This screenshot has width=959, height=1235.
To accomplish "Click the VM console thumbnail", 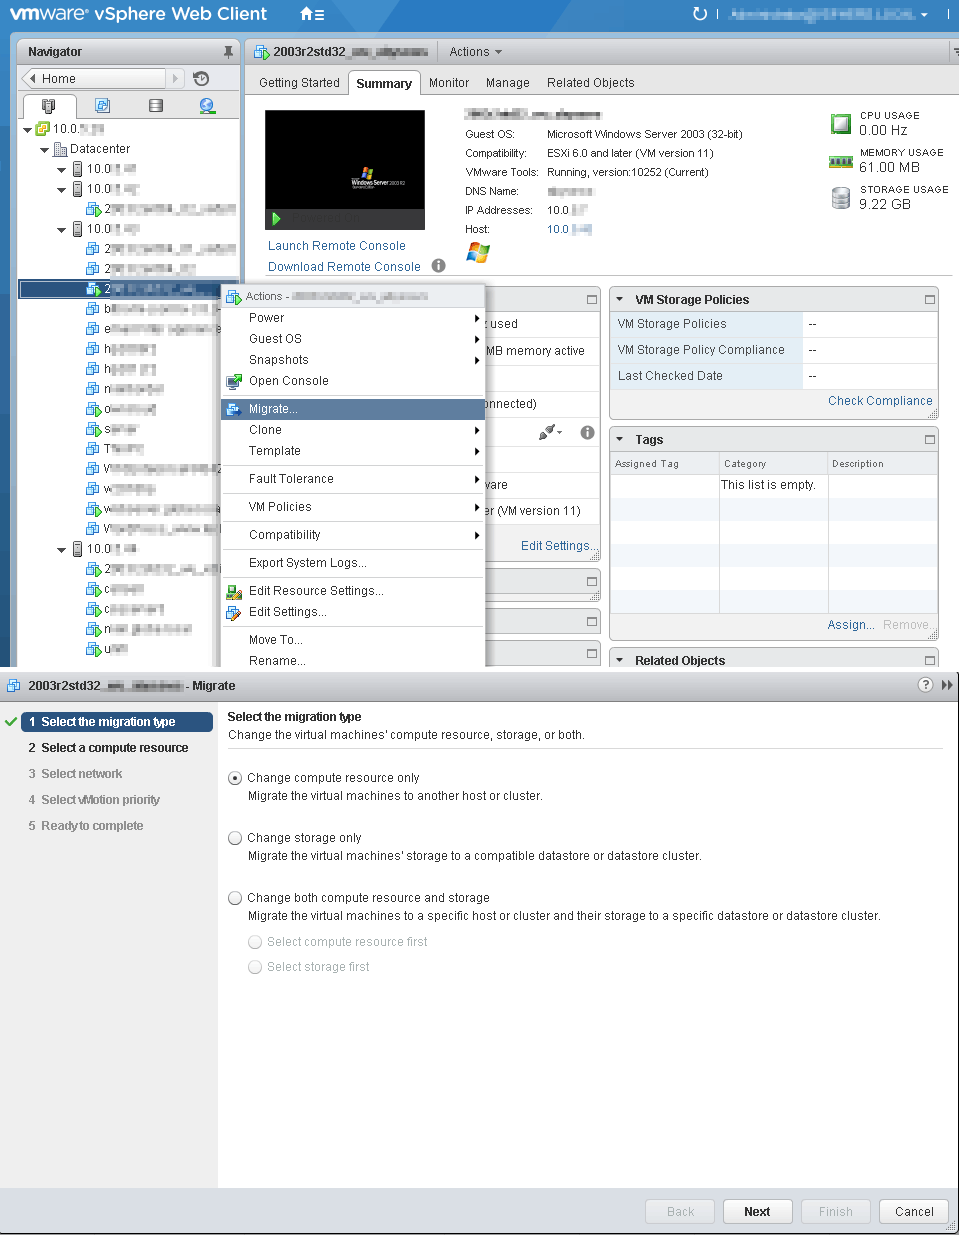I will coord(345,170).
